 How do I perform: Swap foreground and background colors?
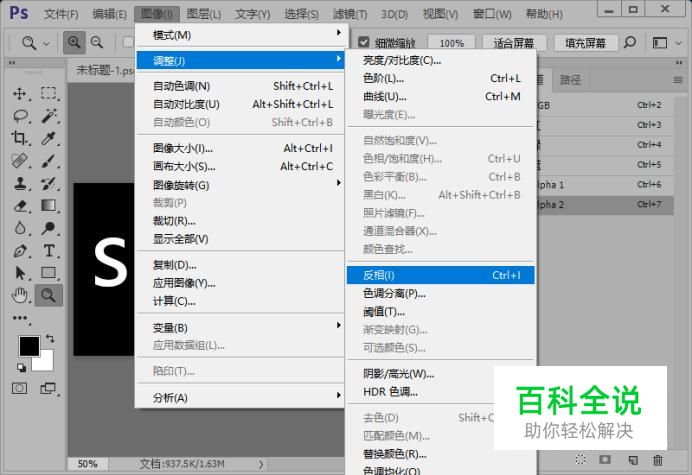[50, 339]
